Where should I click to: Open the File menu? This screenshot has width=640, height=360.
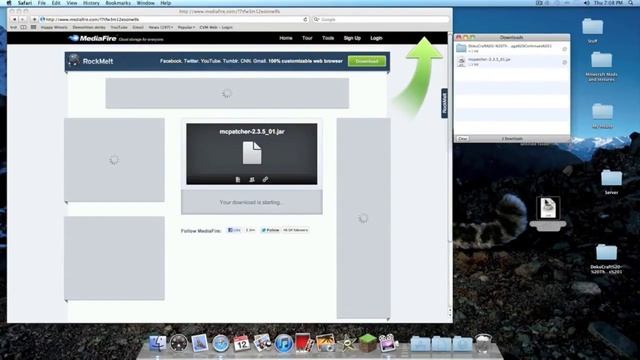42,3
